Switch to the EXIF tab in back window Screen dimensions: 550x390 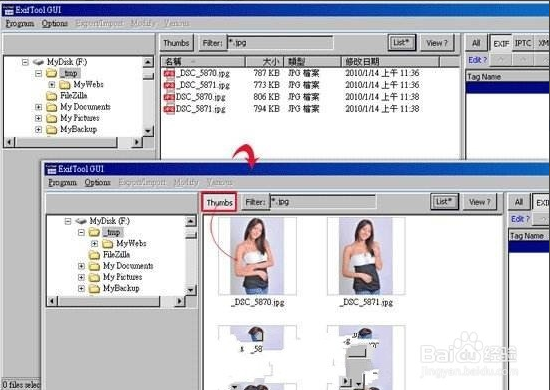(x=501, y=43)
